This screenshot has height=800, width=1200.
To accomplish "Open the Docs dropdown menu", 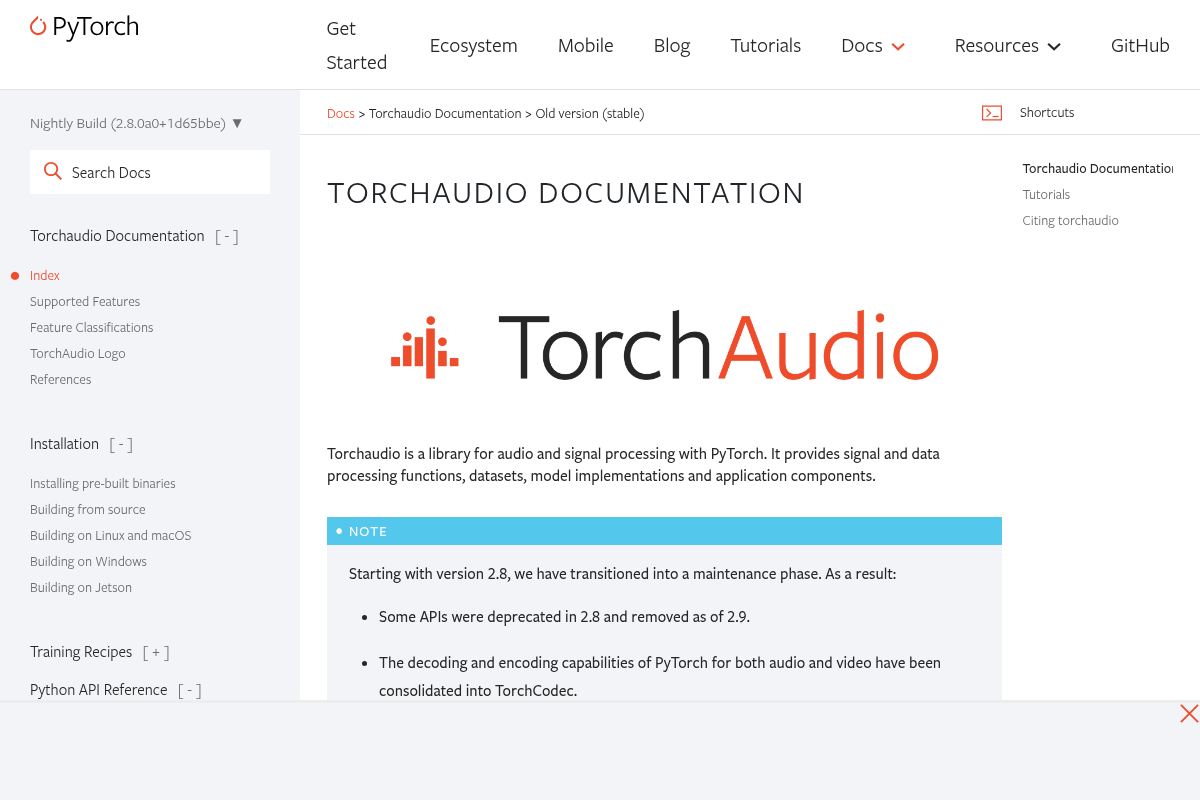I will click(873, 46).
